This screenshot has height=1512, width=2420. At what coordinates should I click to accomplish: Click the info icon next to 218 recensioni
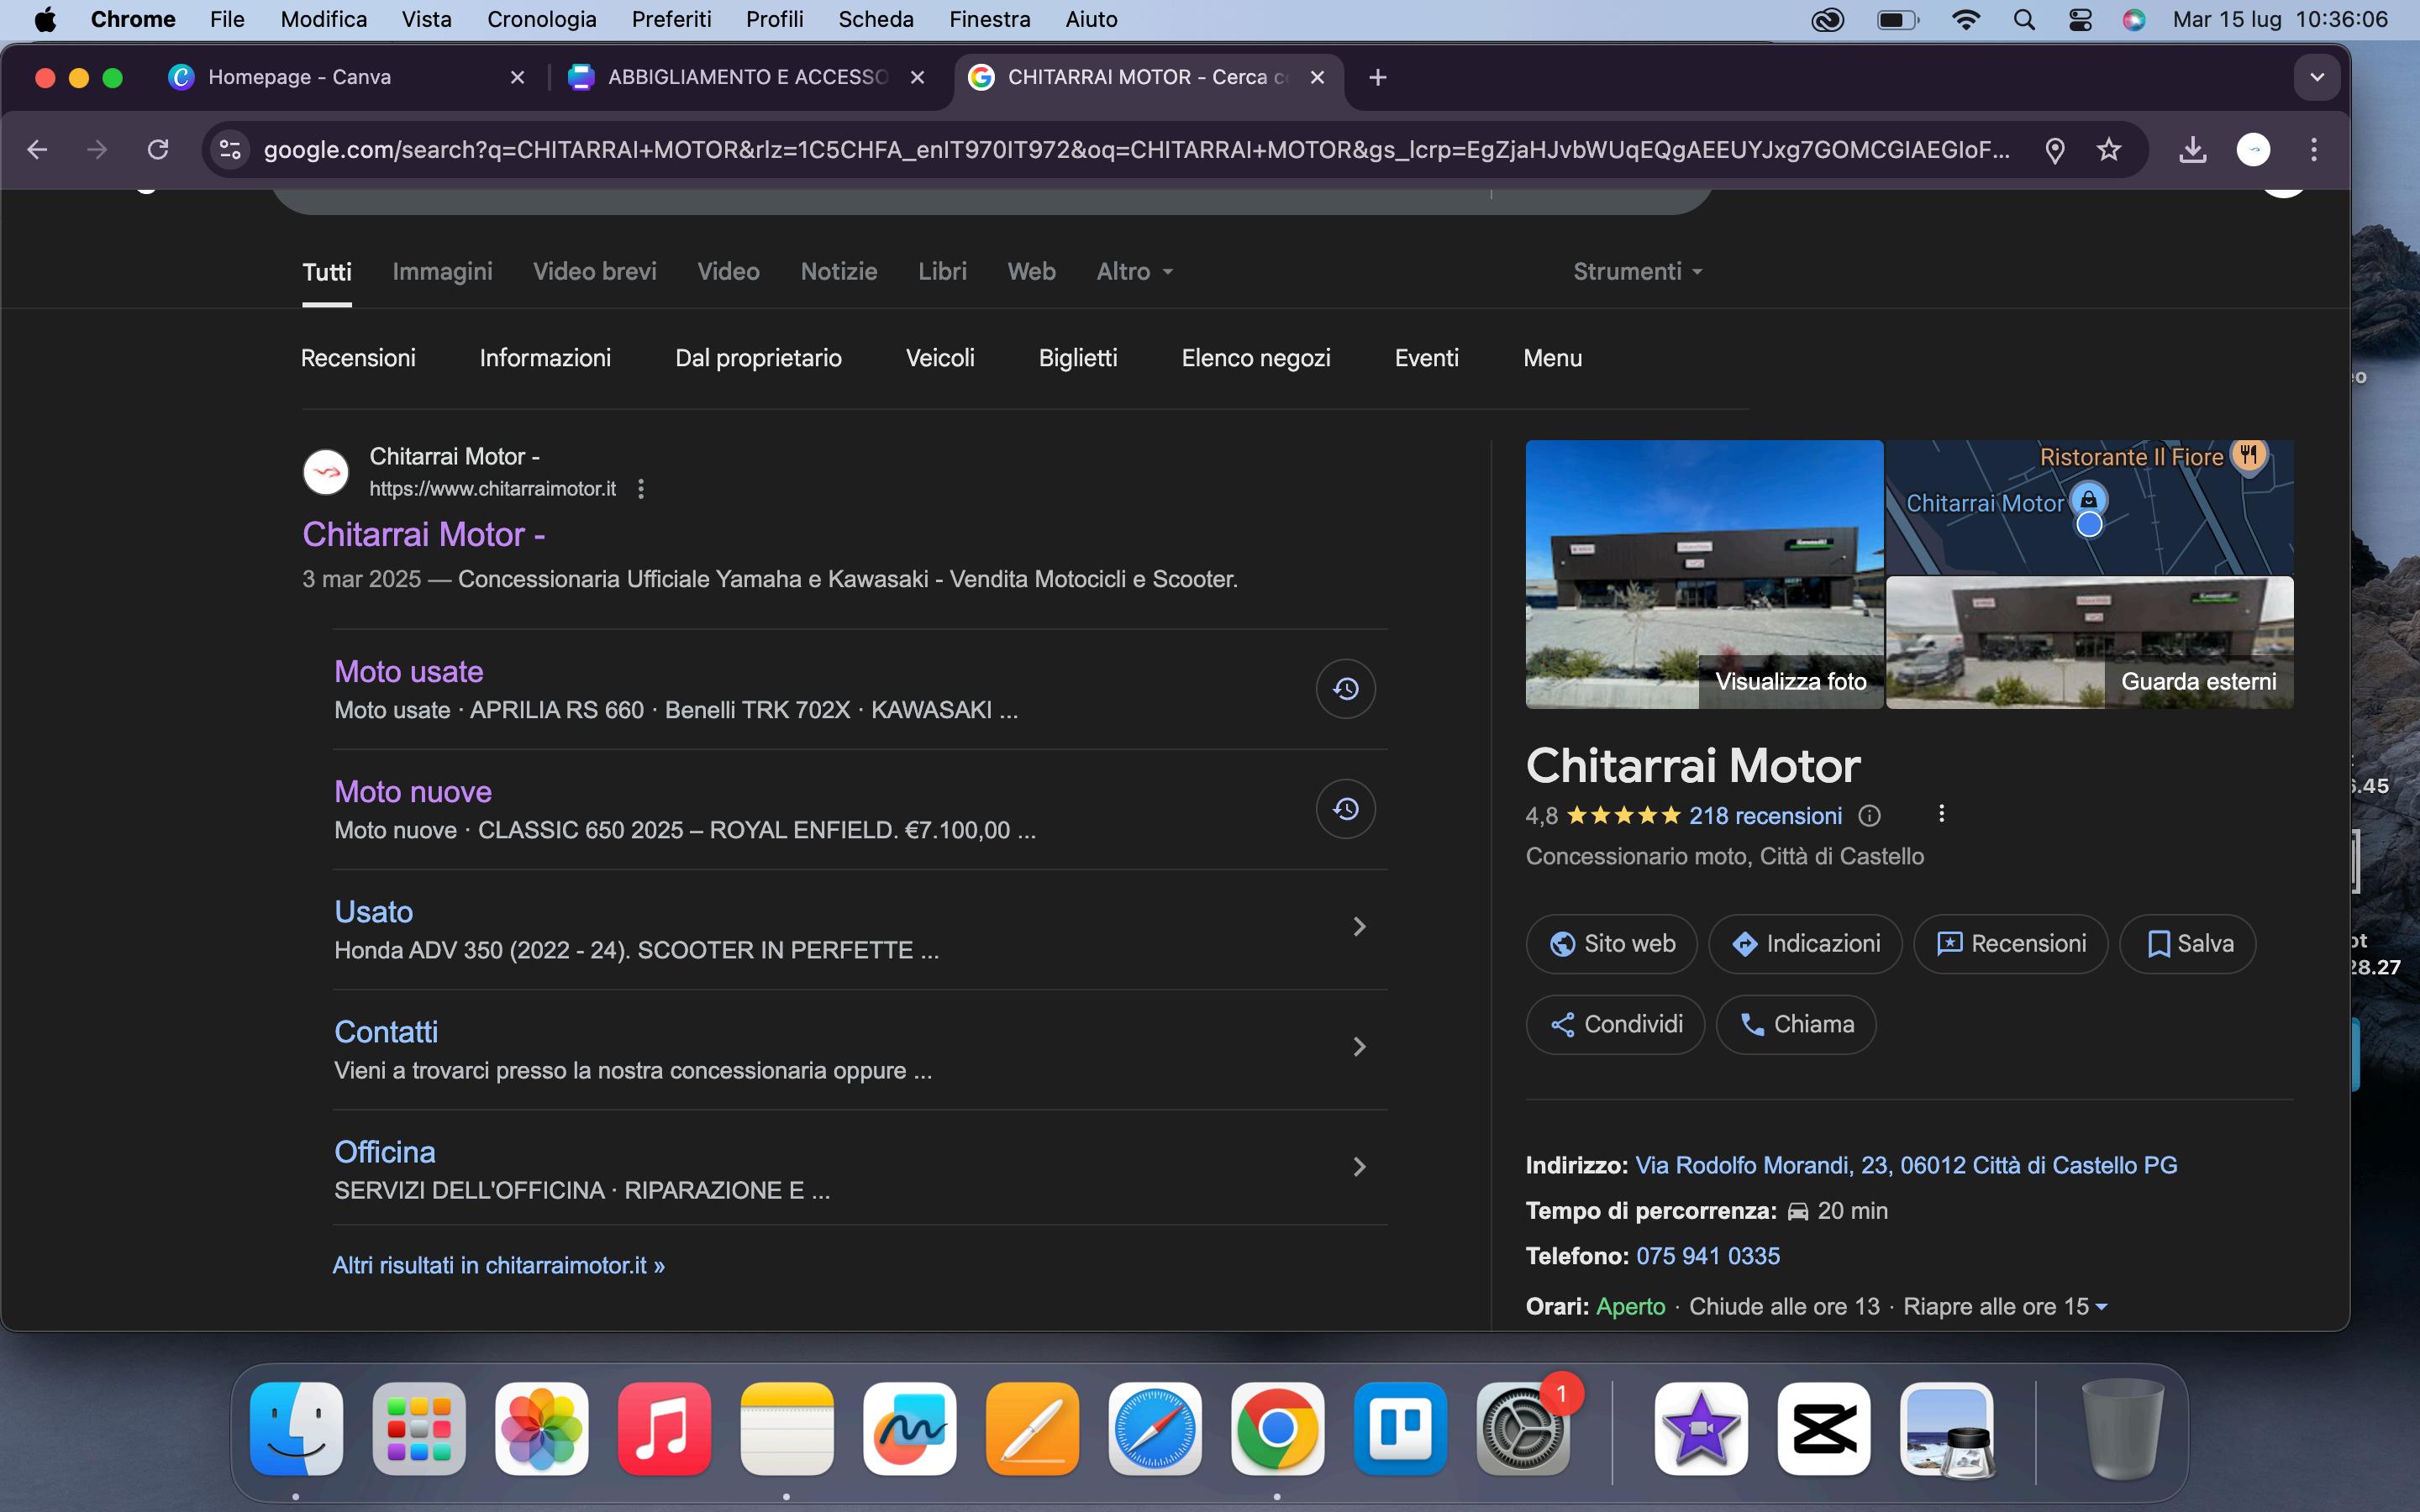point(1869,816)
